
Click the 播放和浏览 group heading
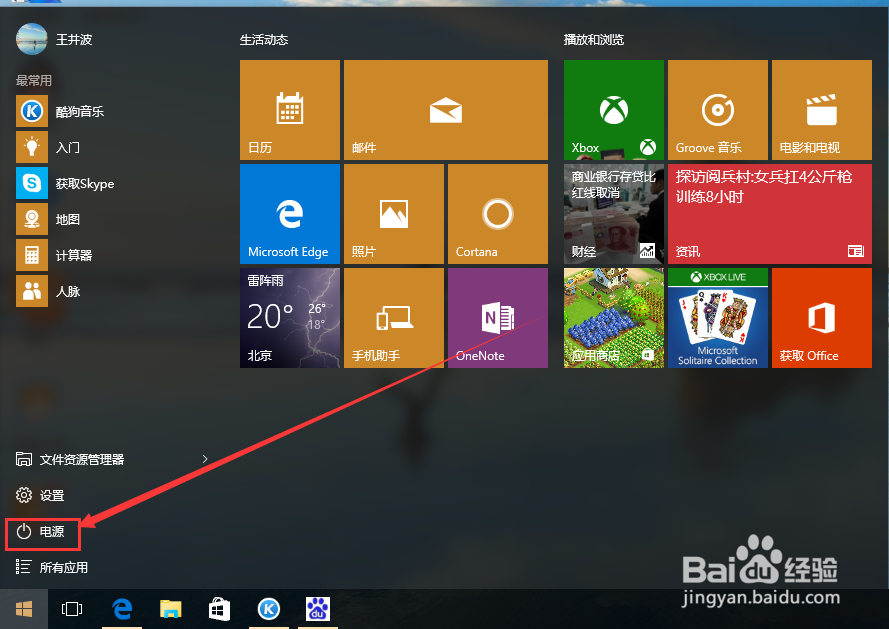coord(594,40)
